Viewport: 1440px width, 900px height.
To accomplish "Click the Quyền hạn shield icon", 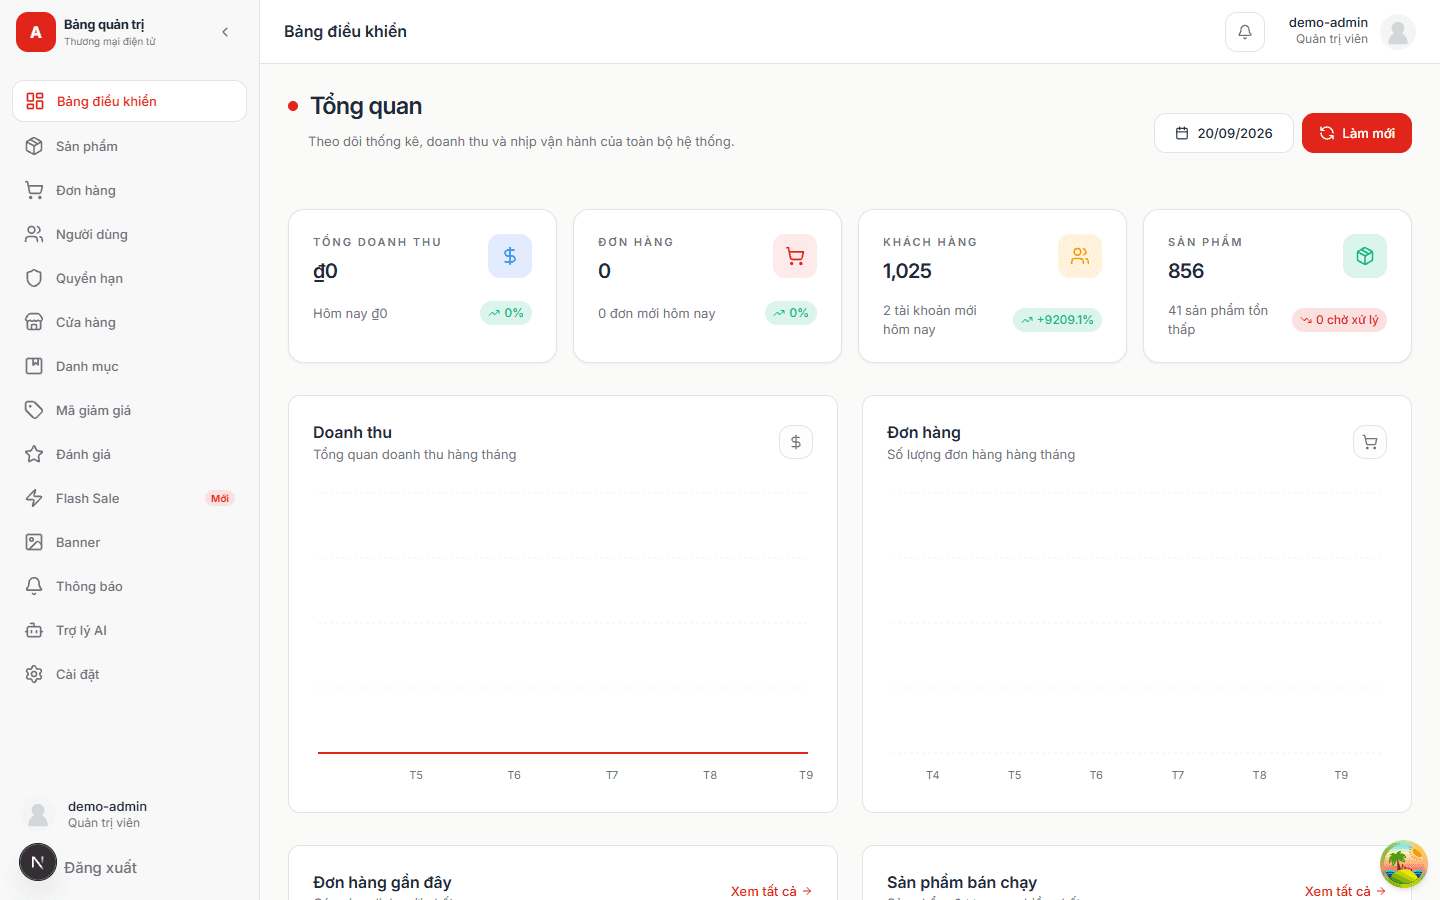I will (34, 278).
